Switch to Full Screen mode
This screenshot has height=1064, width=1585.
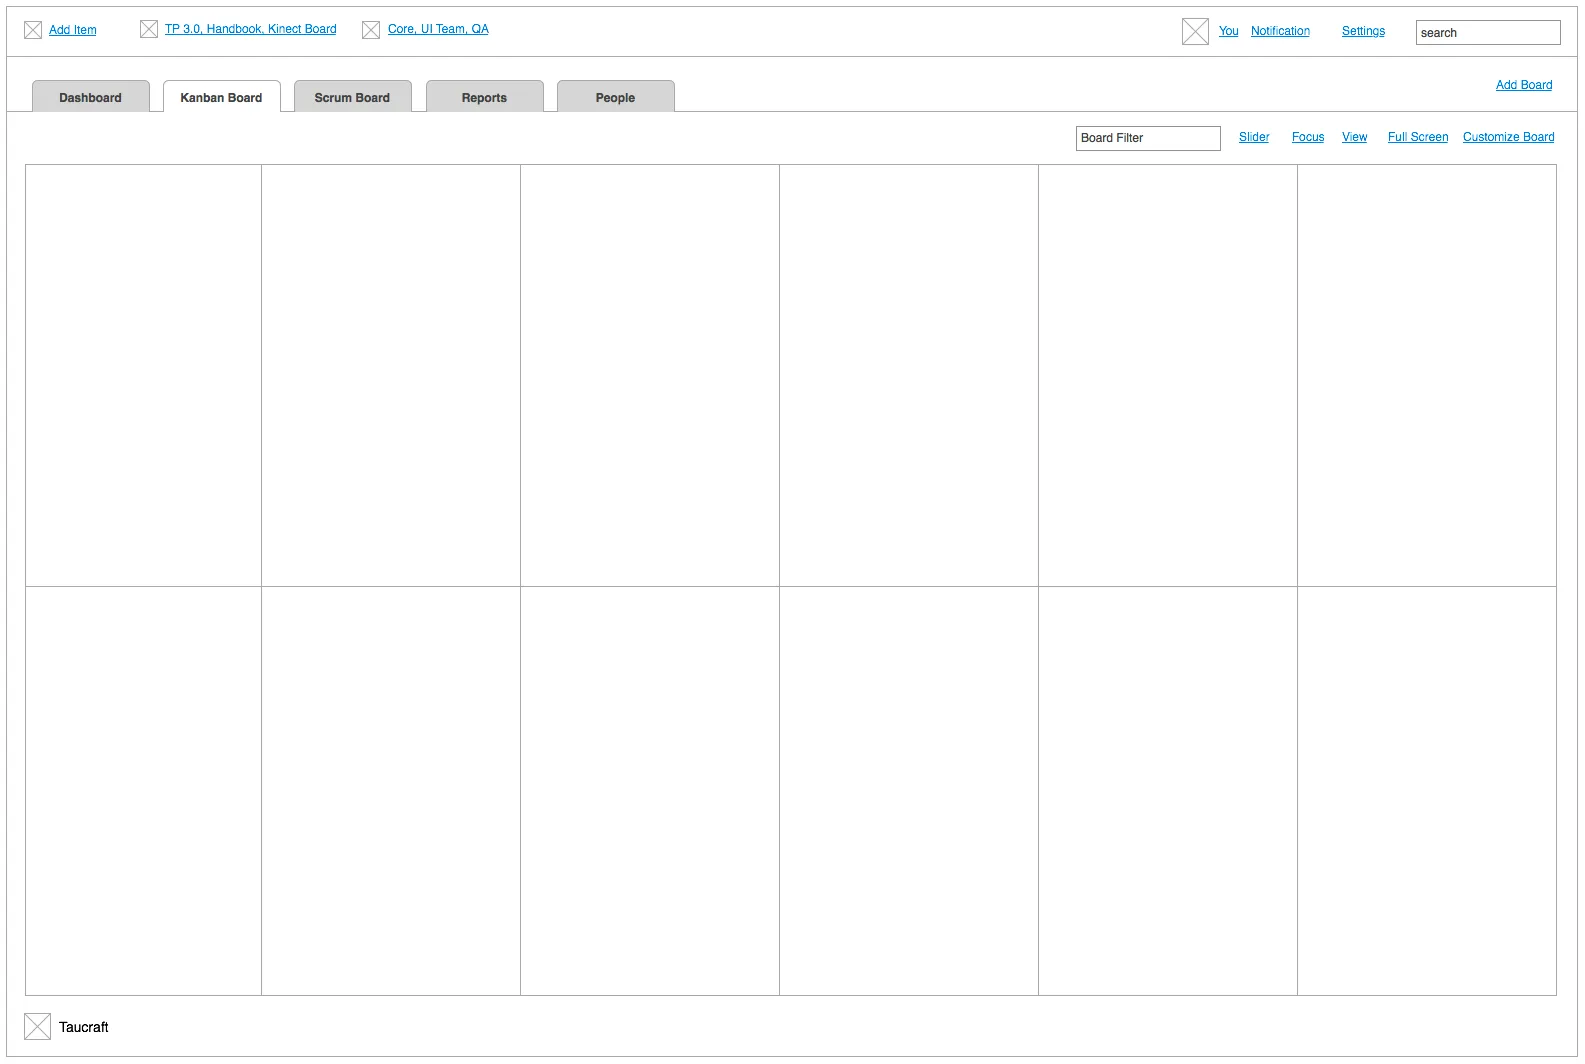click(x=1418, y=137)
